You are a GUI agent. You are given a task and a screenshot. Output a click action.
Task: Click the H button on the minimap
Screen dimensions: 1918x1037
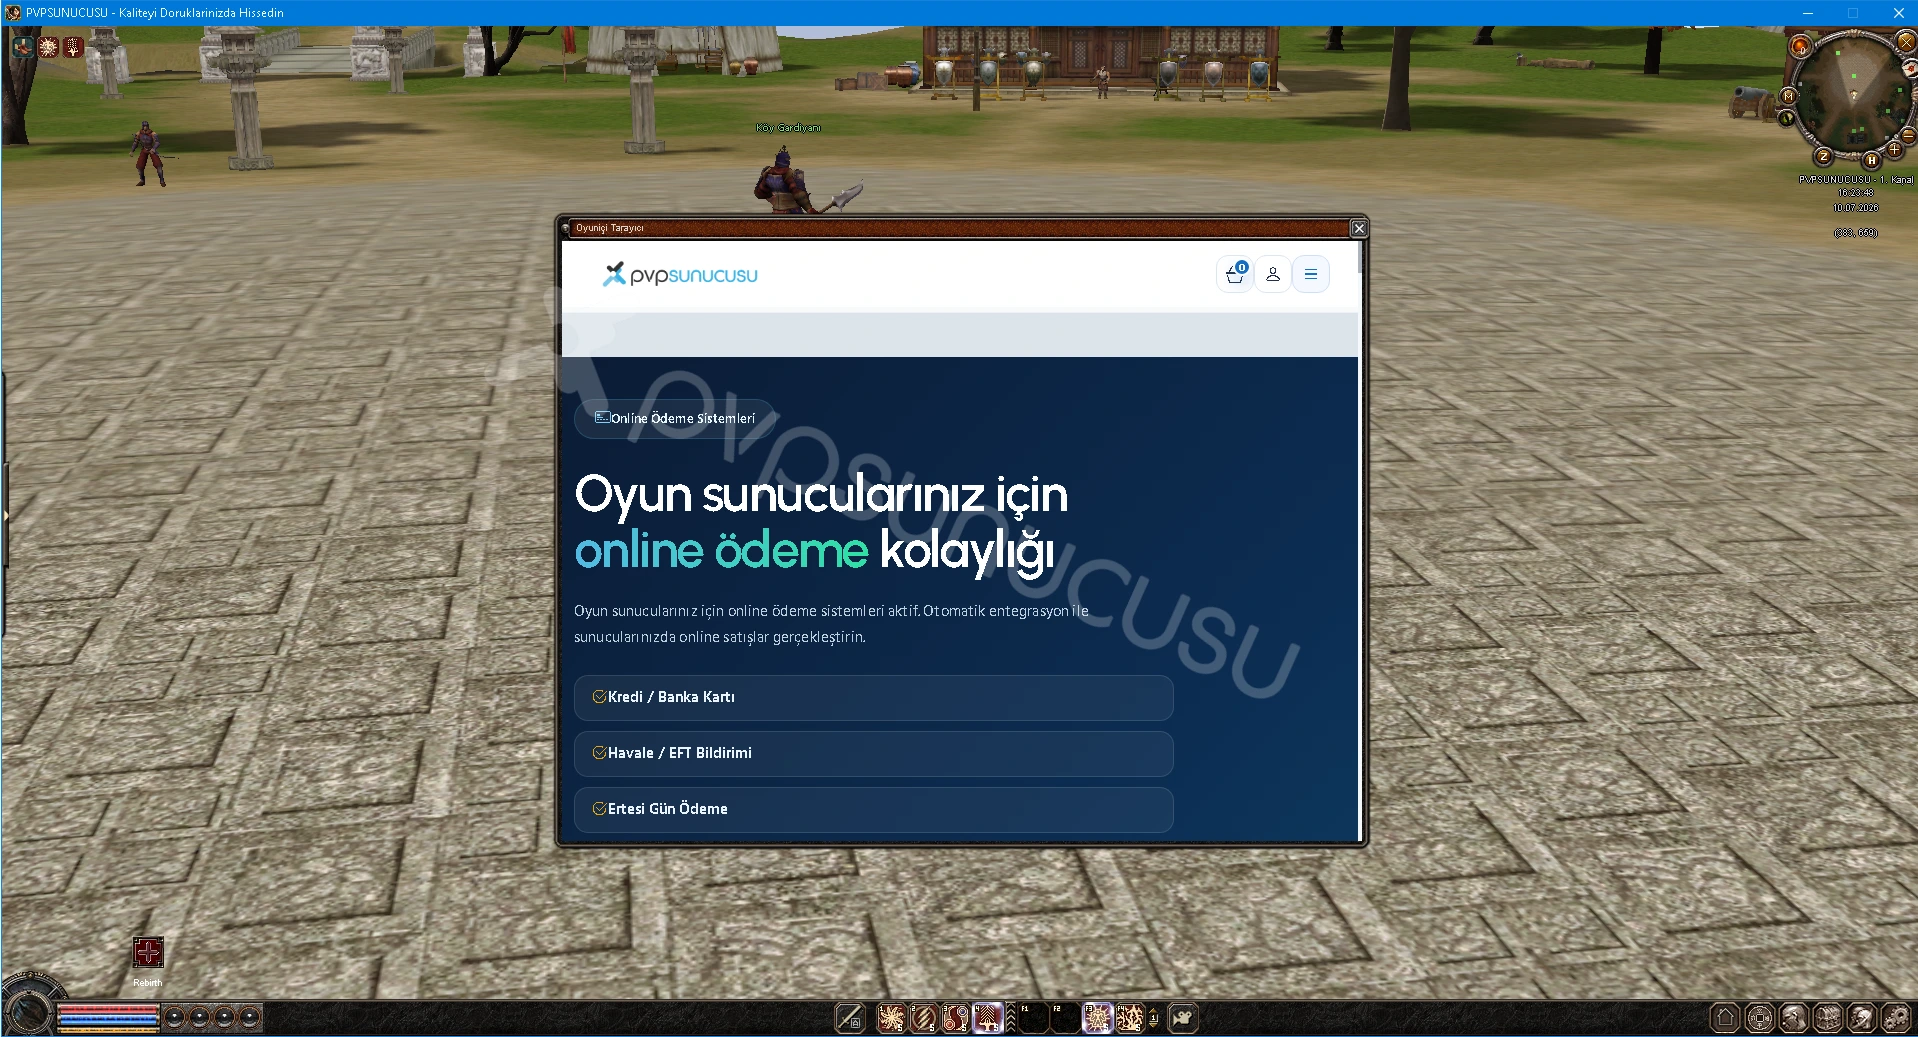point(1871,160)
